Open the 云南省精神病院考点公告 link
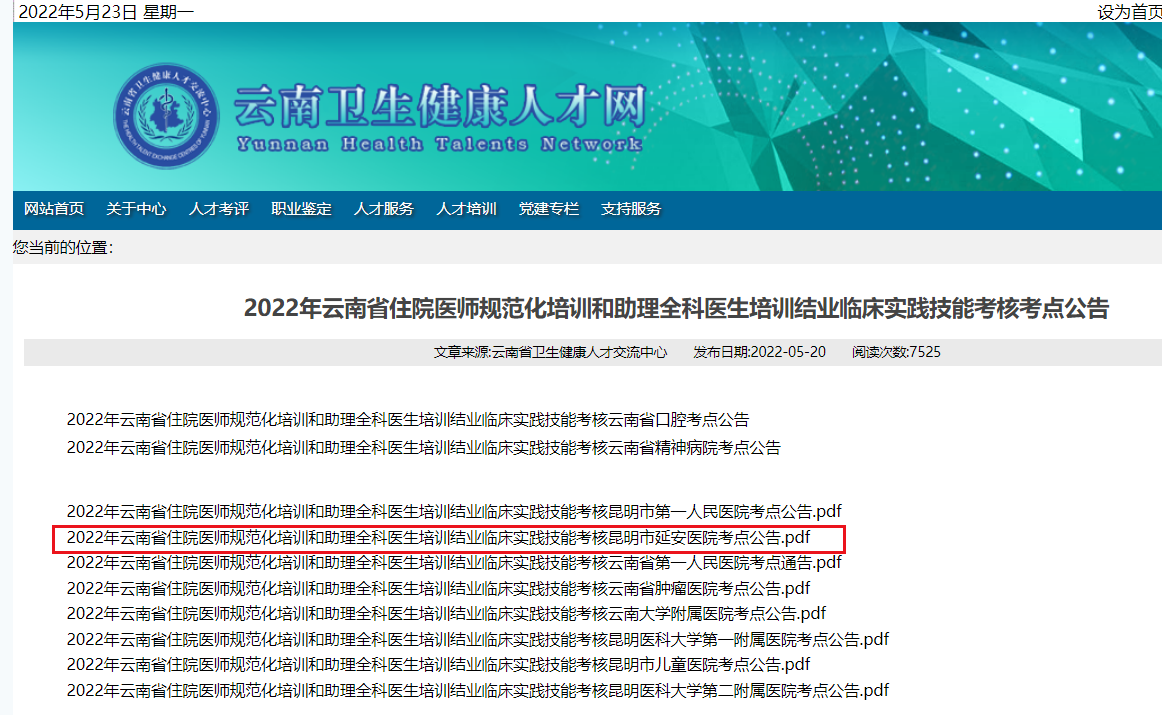The height and width of the screenshot is (715, 1162). [423, 448]
